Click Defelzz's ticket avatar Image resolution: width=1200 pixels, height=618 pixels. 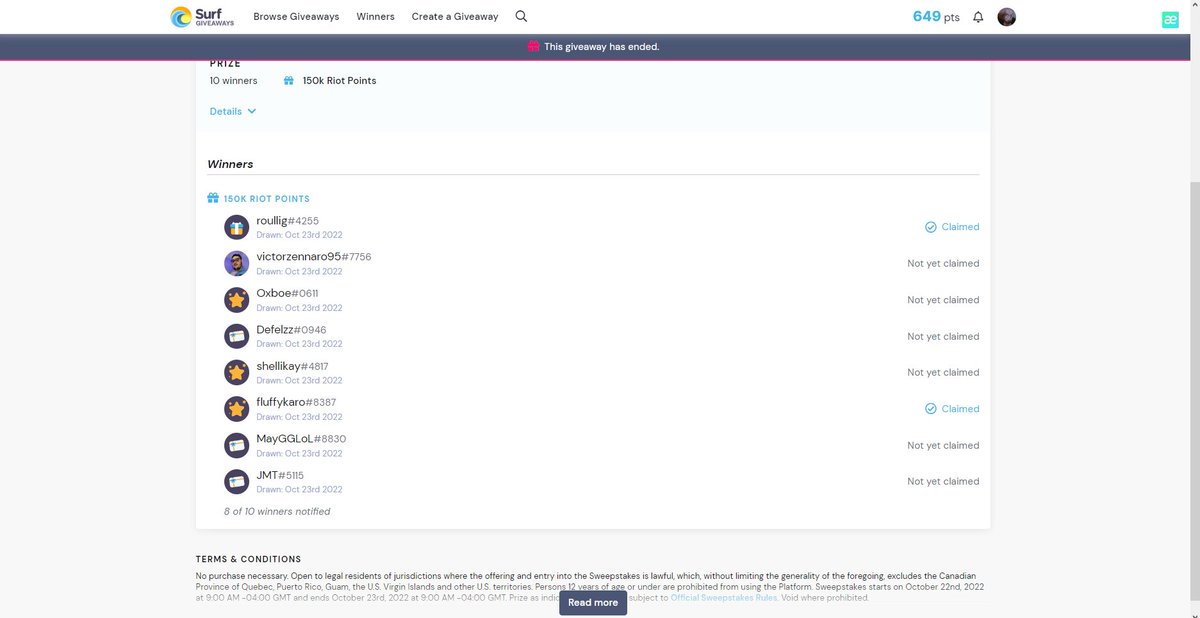[236, 336]
